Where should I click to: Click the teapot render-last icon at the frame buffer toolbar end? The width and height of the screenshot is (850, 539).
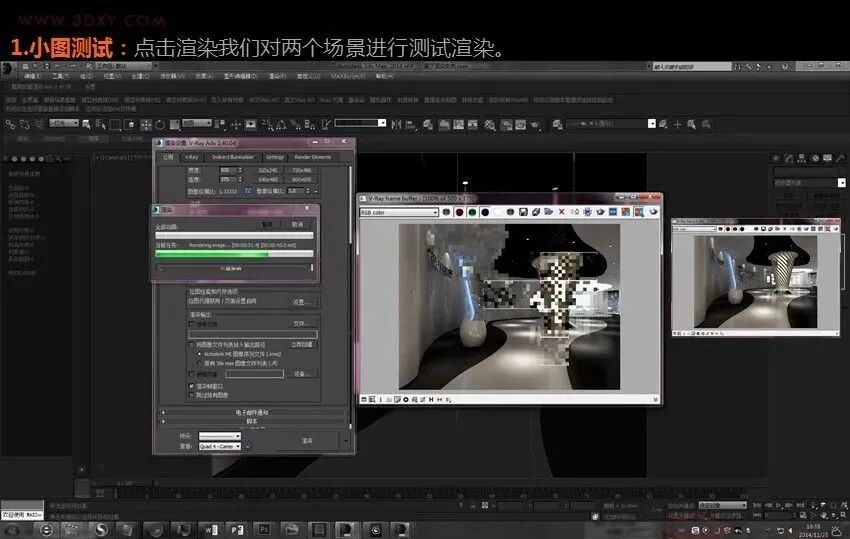[653, 212]
